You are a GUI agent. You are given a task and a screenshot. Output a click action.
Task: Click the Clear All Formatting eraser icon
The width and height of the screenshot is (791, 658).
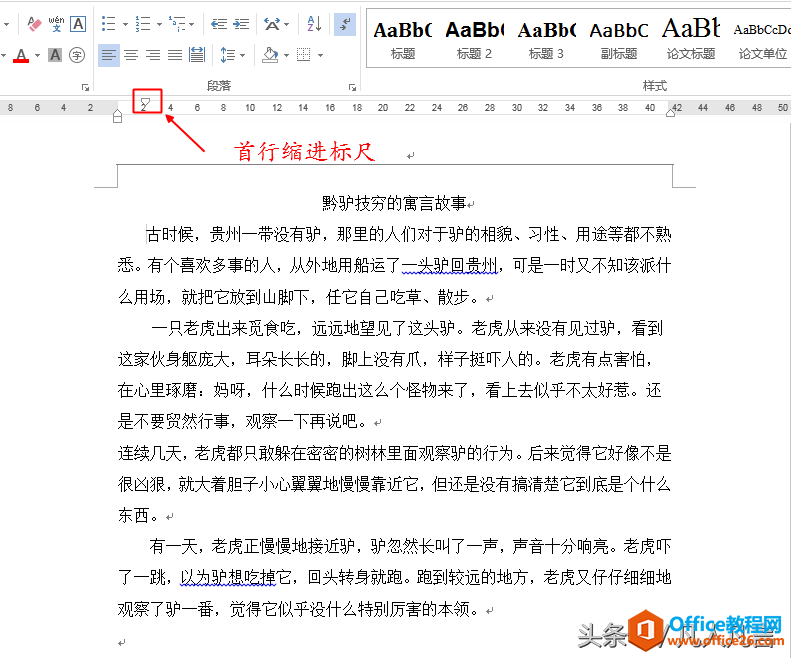pos(34,24)
